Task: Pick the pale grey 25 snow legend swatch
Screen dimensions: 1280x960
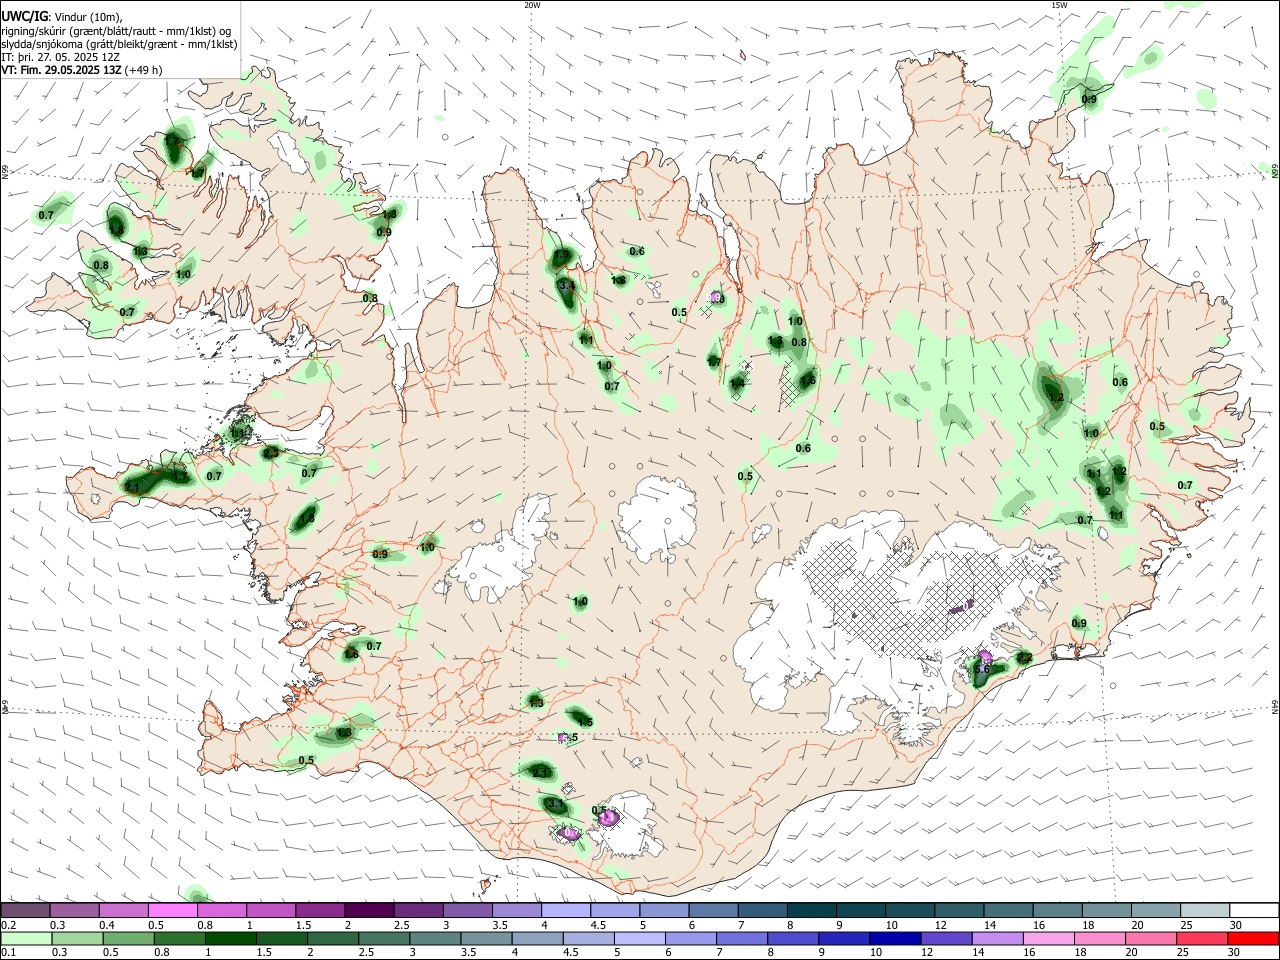Action: point(1206,911)
